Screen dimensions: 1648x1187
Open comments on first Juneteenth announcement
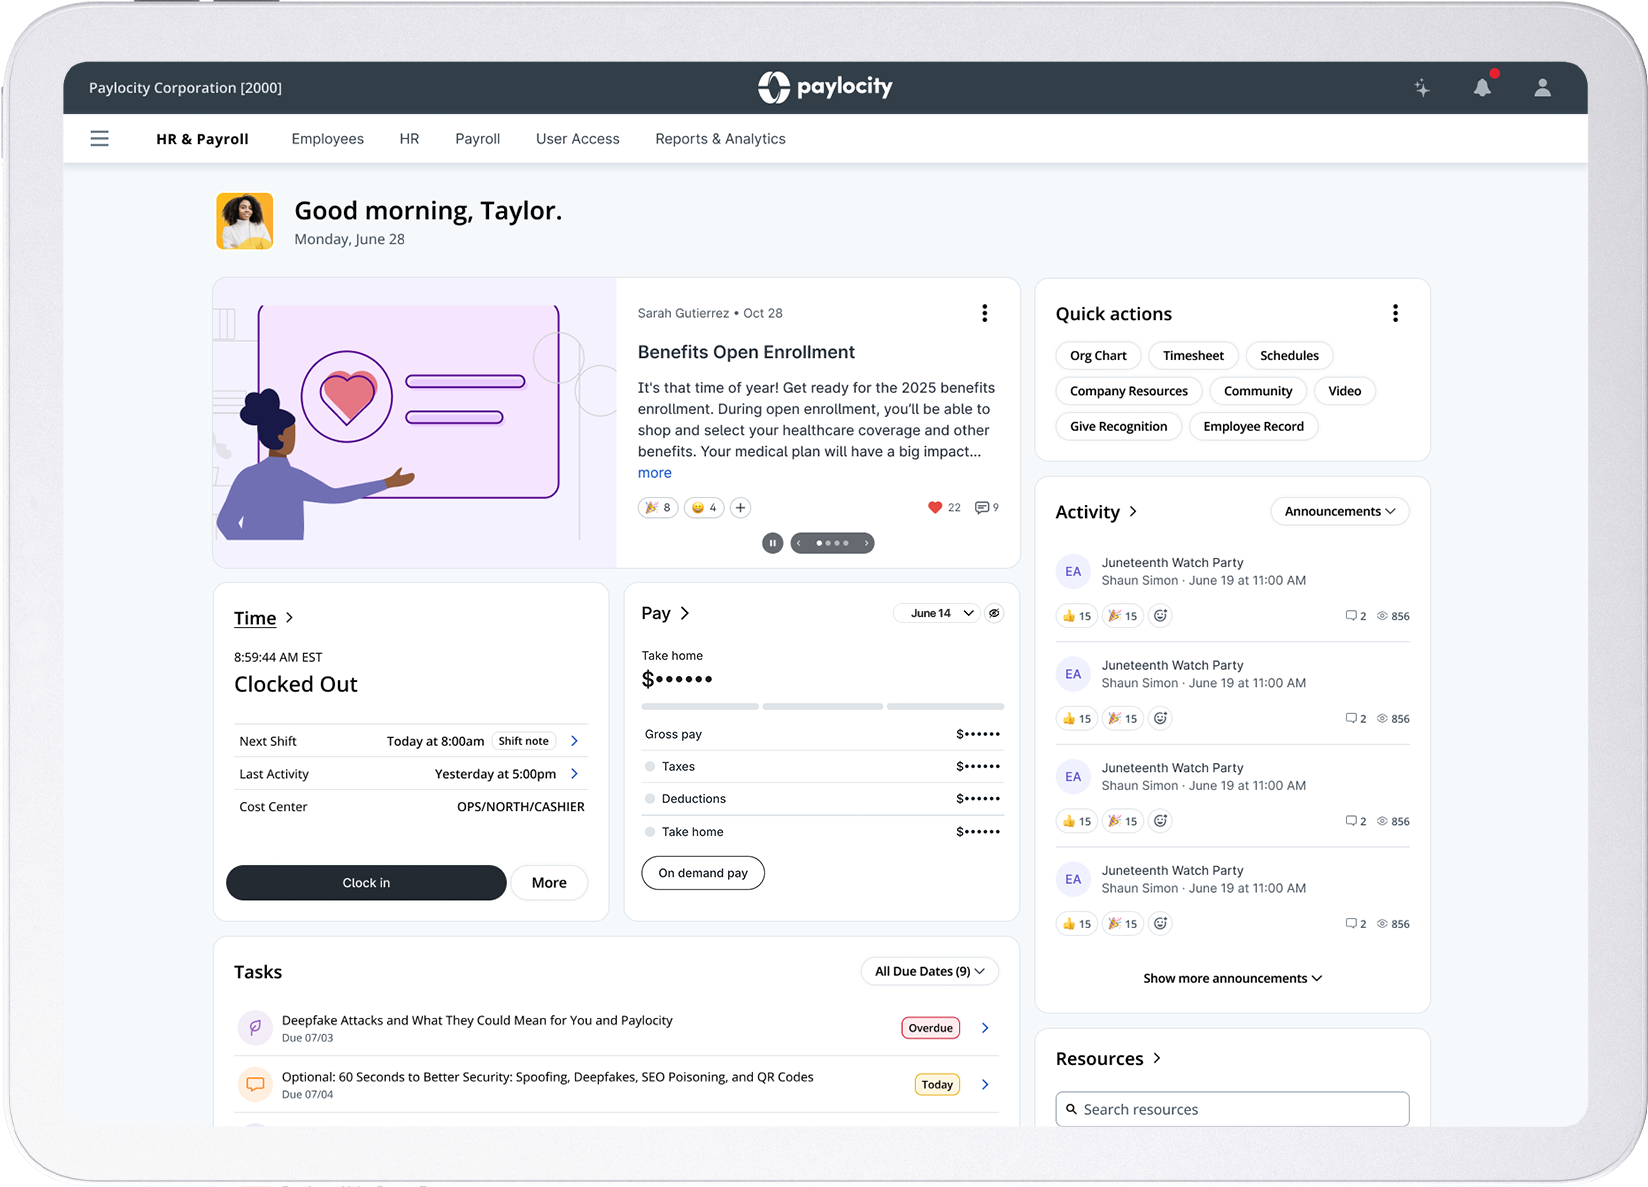(1356, 616)
